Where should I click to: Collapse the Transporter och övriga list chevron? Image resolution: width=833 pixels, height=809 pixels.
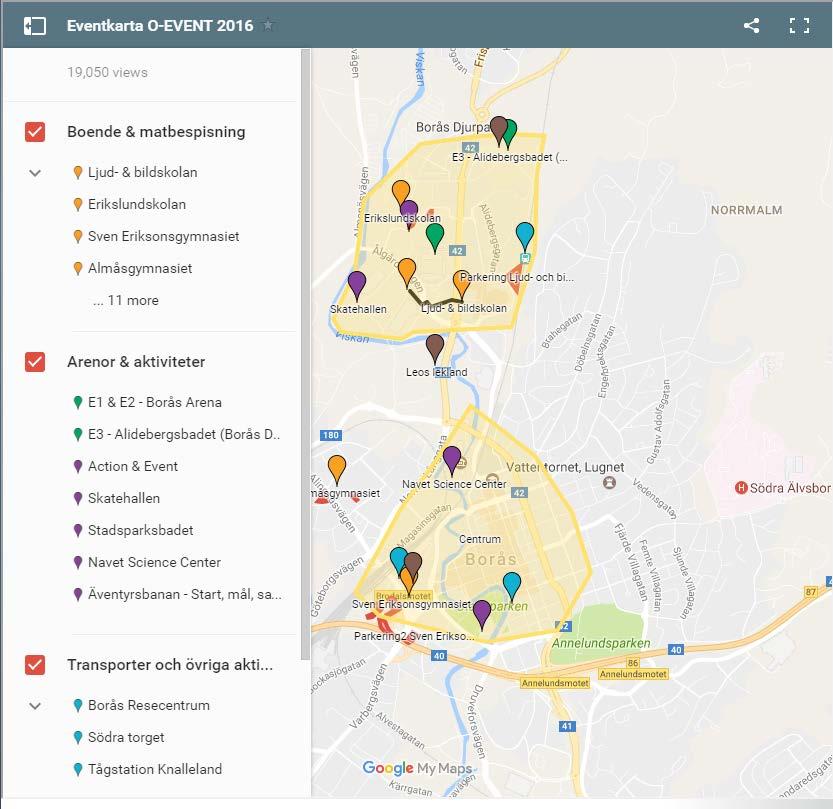[35, 705]
